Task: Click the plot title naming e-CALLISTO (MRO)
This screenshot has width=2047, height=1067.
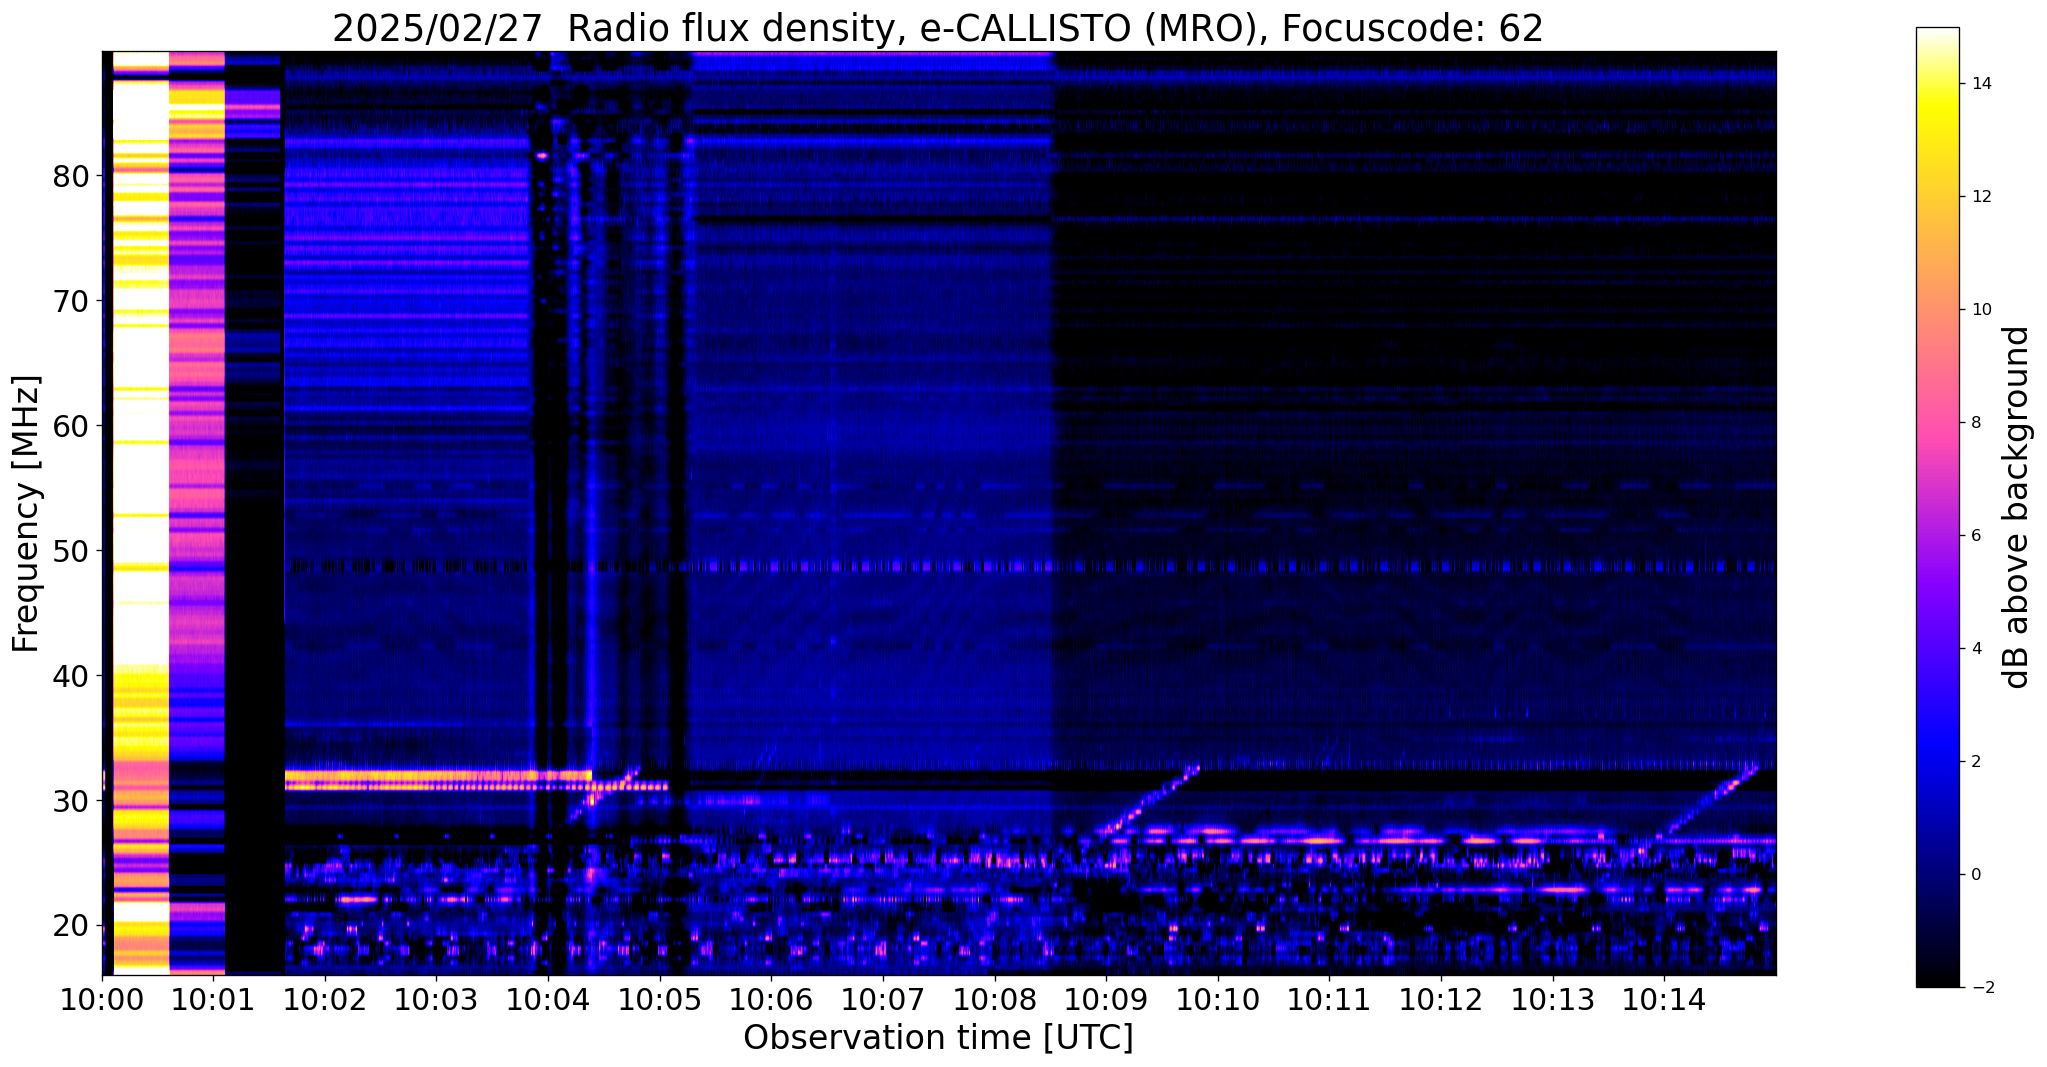Action: click(938, 29)
